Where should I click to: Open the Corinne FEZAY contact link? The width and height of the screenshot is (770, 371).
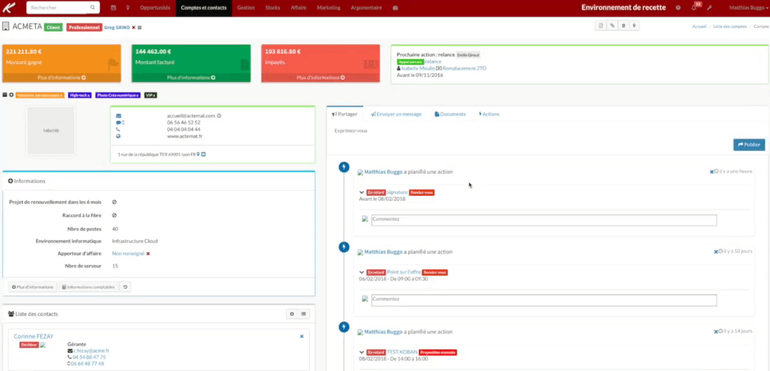[33, 336]
